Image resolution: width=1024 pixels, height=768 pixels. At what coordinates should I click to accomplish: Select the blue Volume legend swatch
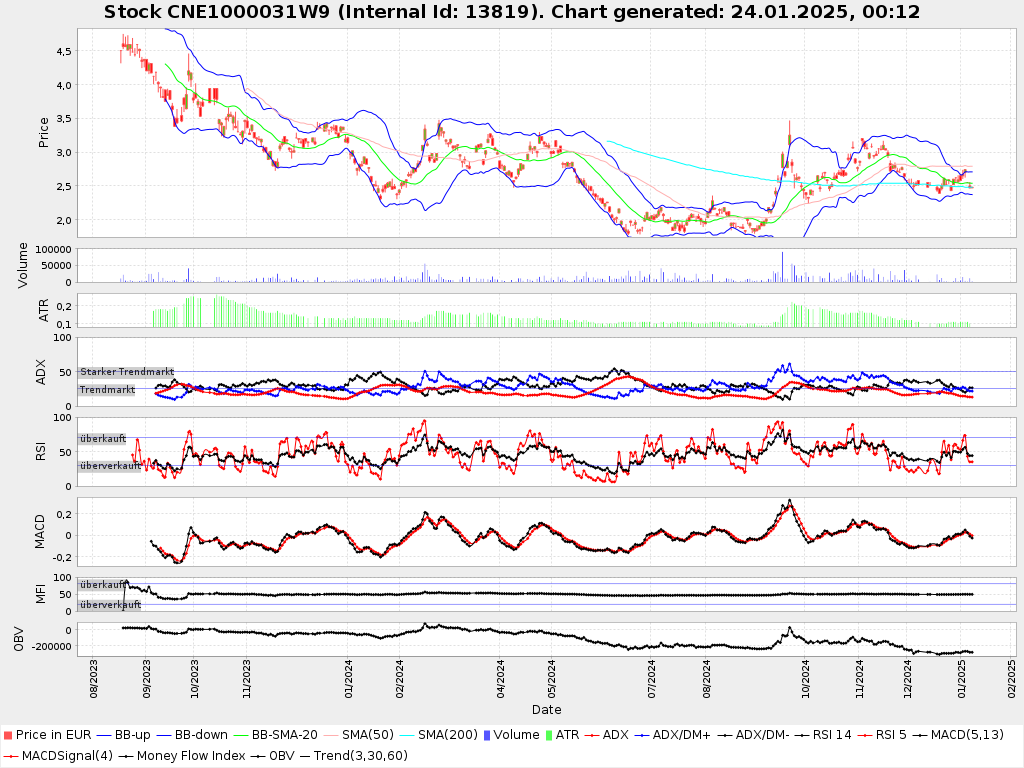(x=487, y=735)
